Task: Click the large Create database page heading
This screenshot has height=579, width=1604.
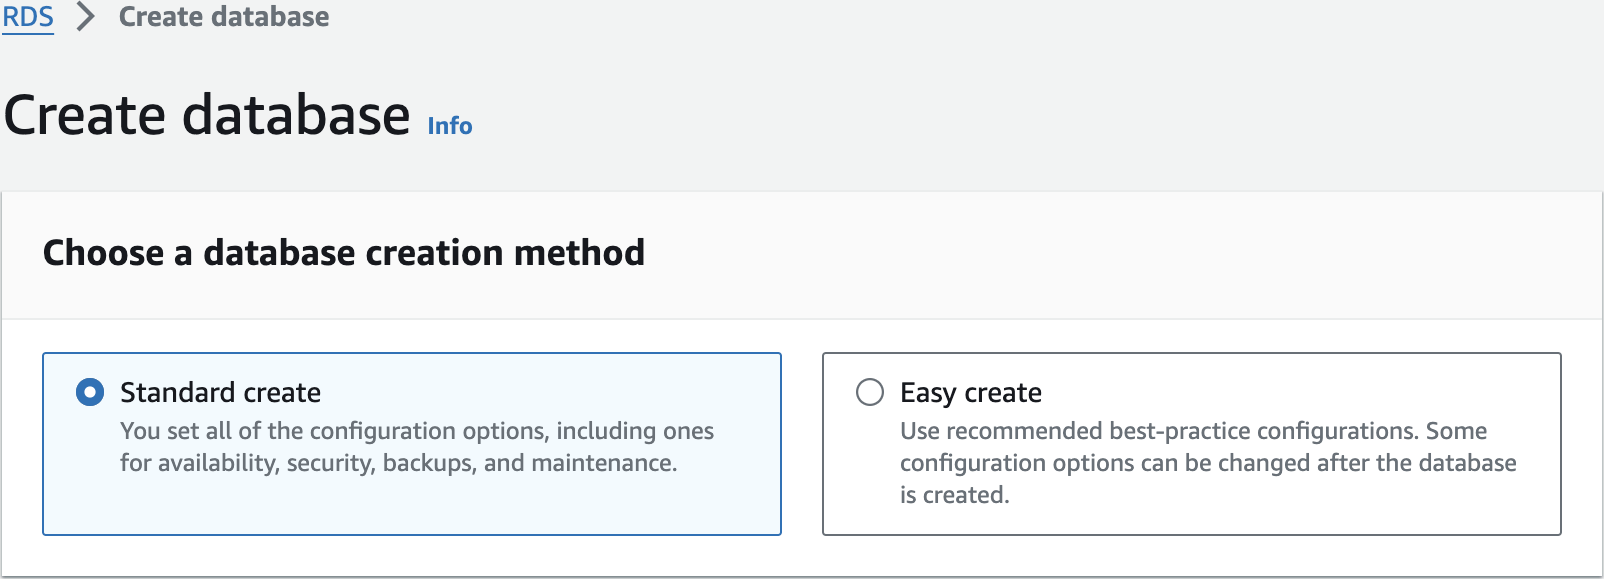Action: [x=207, y=115]
